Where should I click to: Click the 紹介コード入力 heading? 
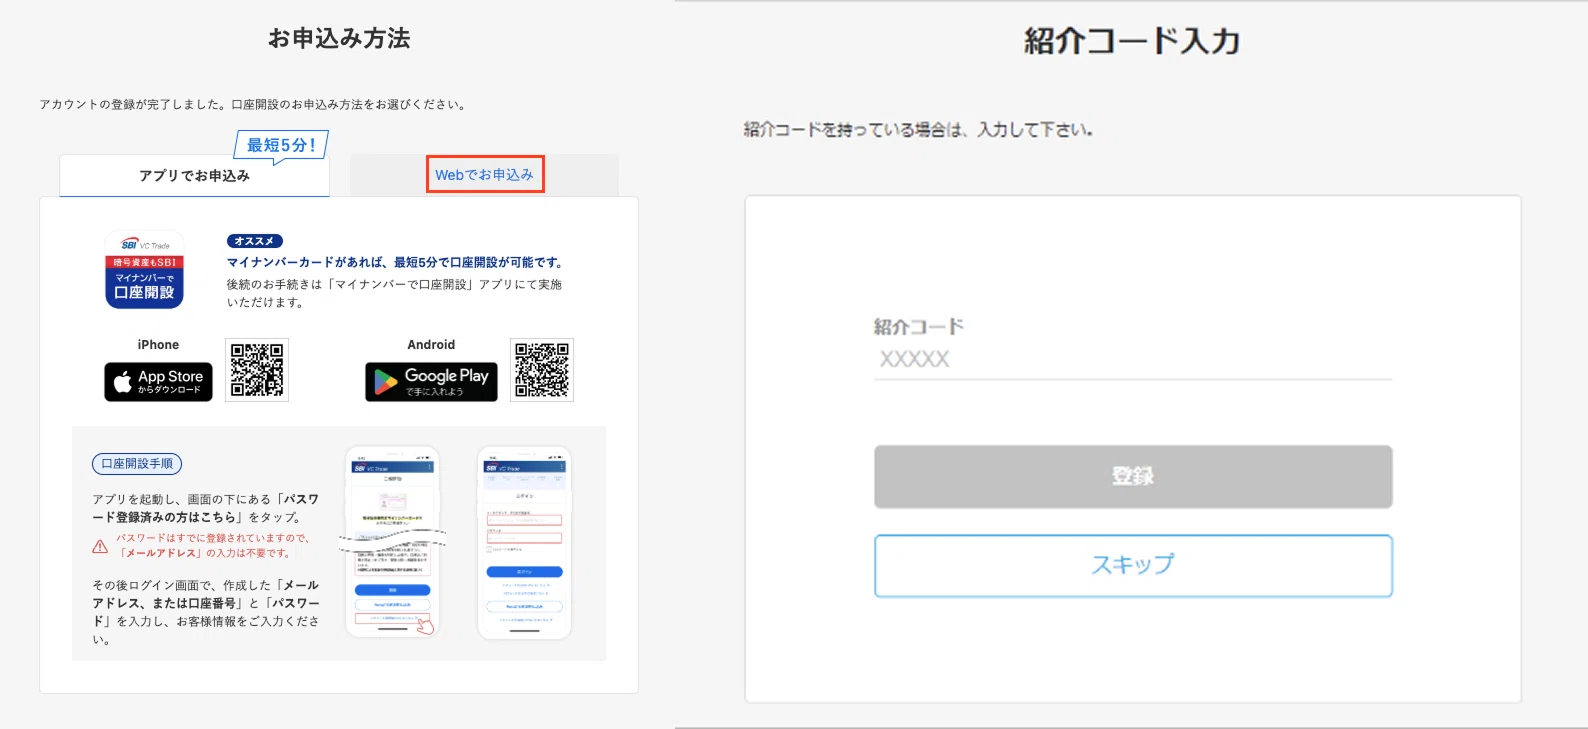[x=1132, y=41]
